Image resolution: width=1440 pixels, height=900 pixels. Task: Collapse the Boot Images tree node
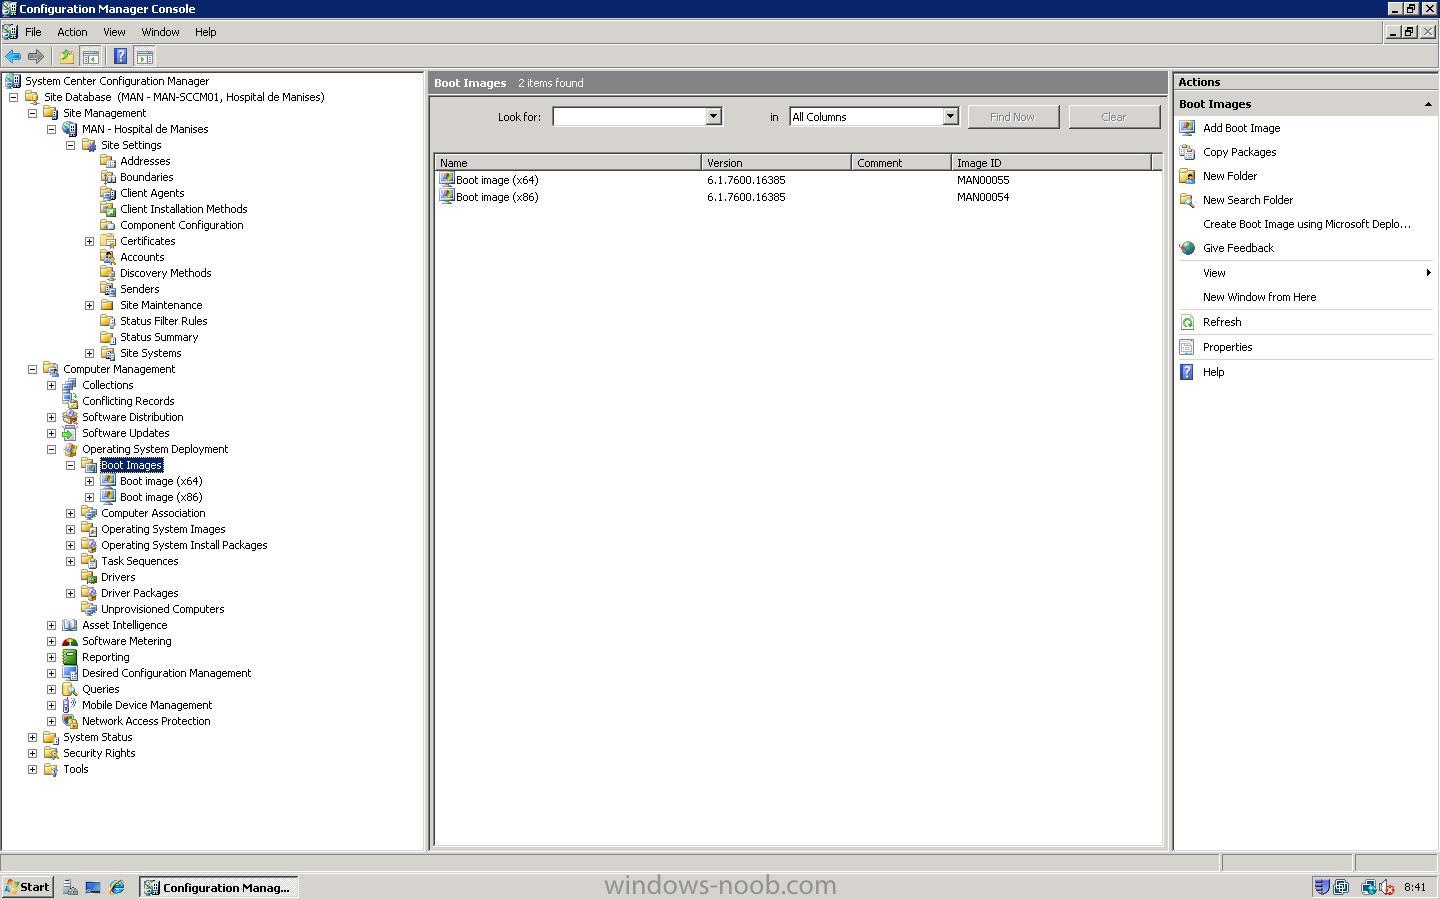pos(70,465)
